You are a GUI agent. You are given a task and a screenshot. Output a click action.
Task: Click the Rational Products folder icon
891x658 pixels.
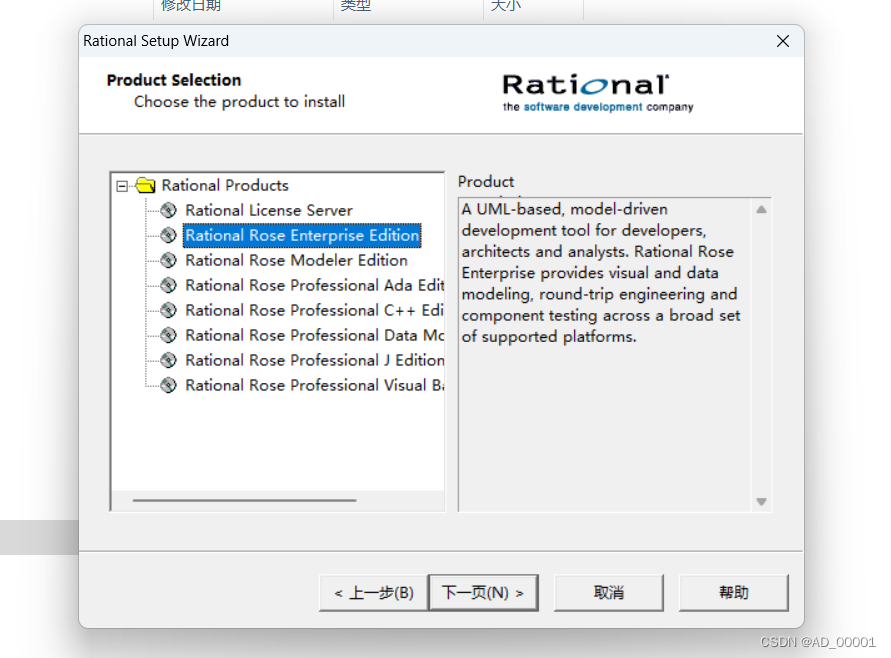tap(145, 185)
